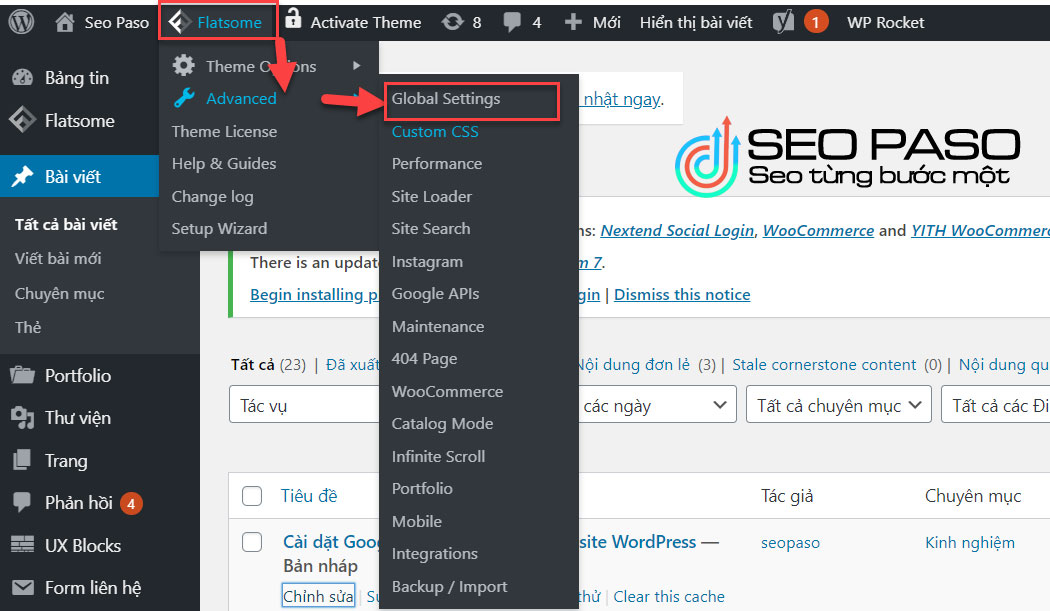
Task: Click the Yoast SEO icon in admin bar
Action: click(783, 22)
